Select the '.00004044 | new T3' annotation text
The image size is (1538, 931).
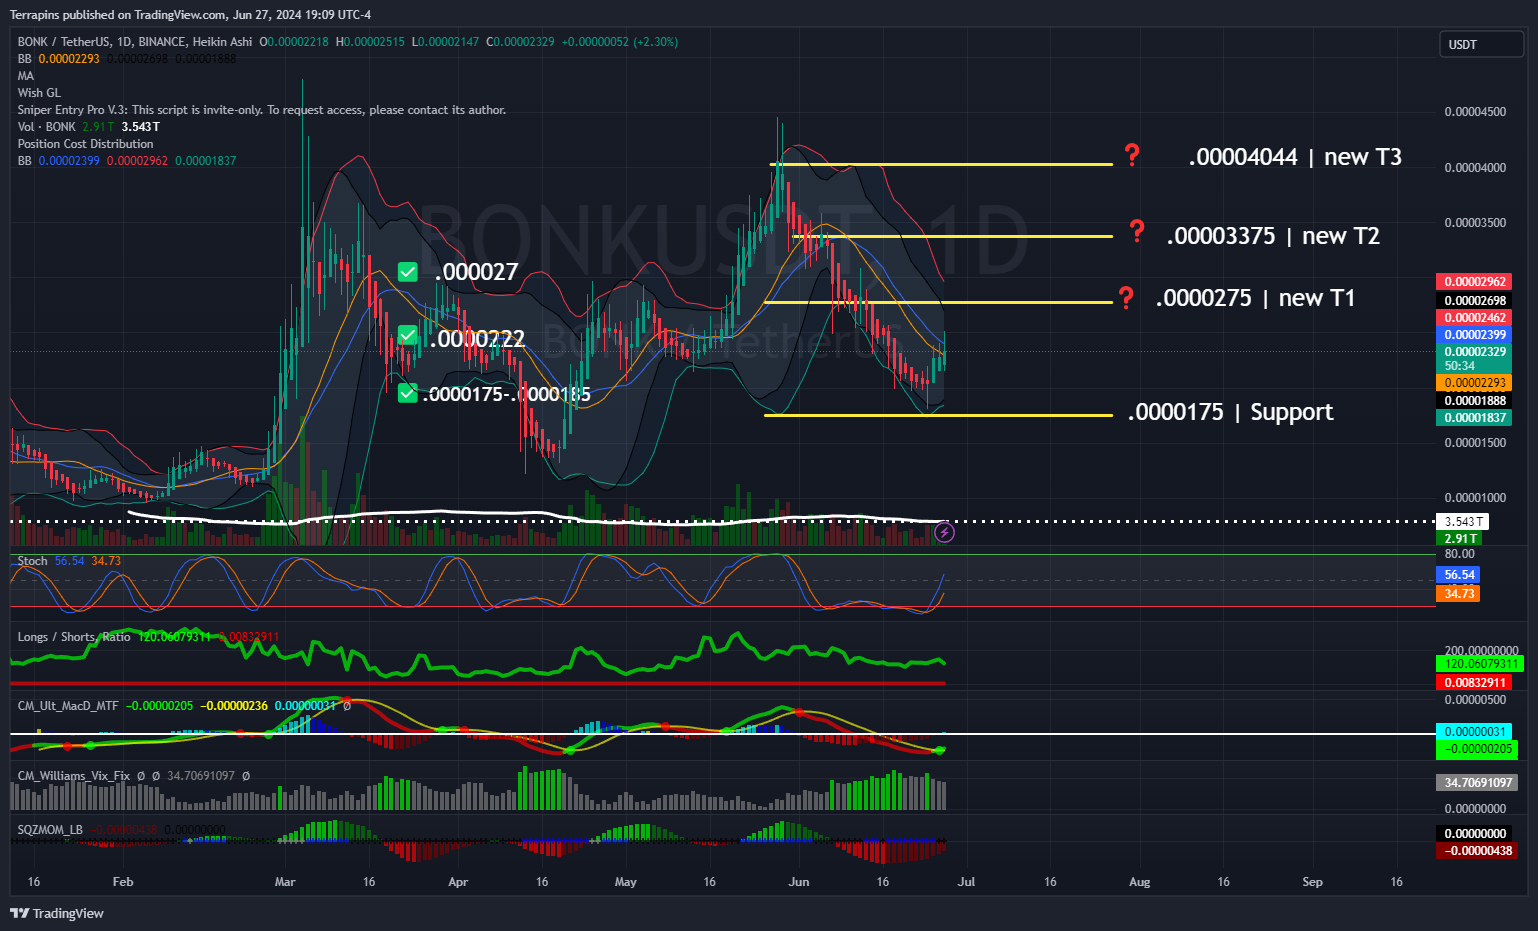(1295, 157)
